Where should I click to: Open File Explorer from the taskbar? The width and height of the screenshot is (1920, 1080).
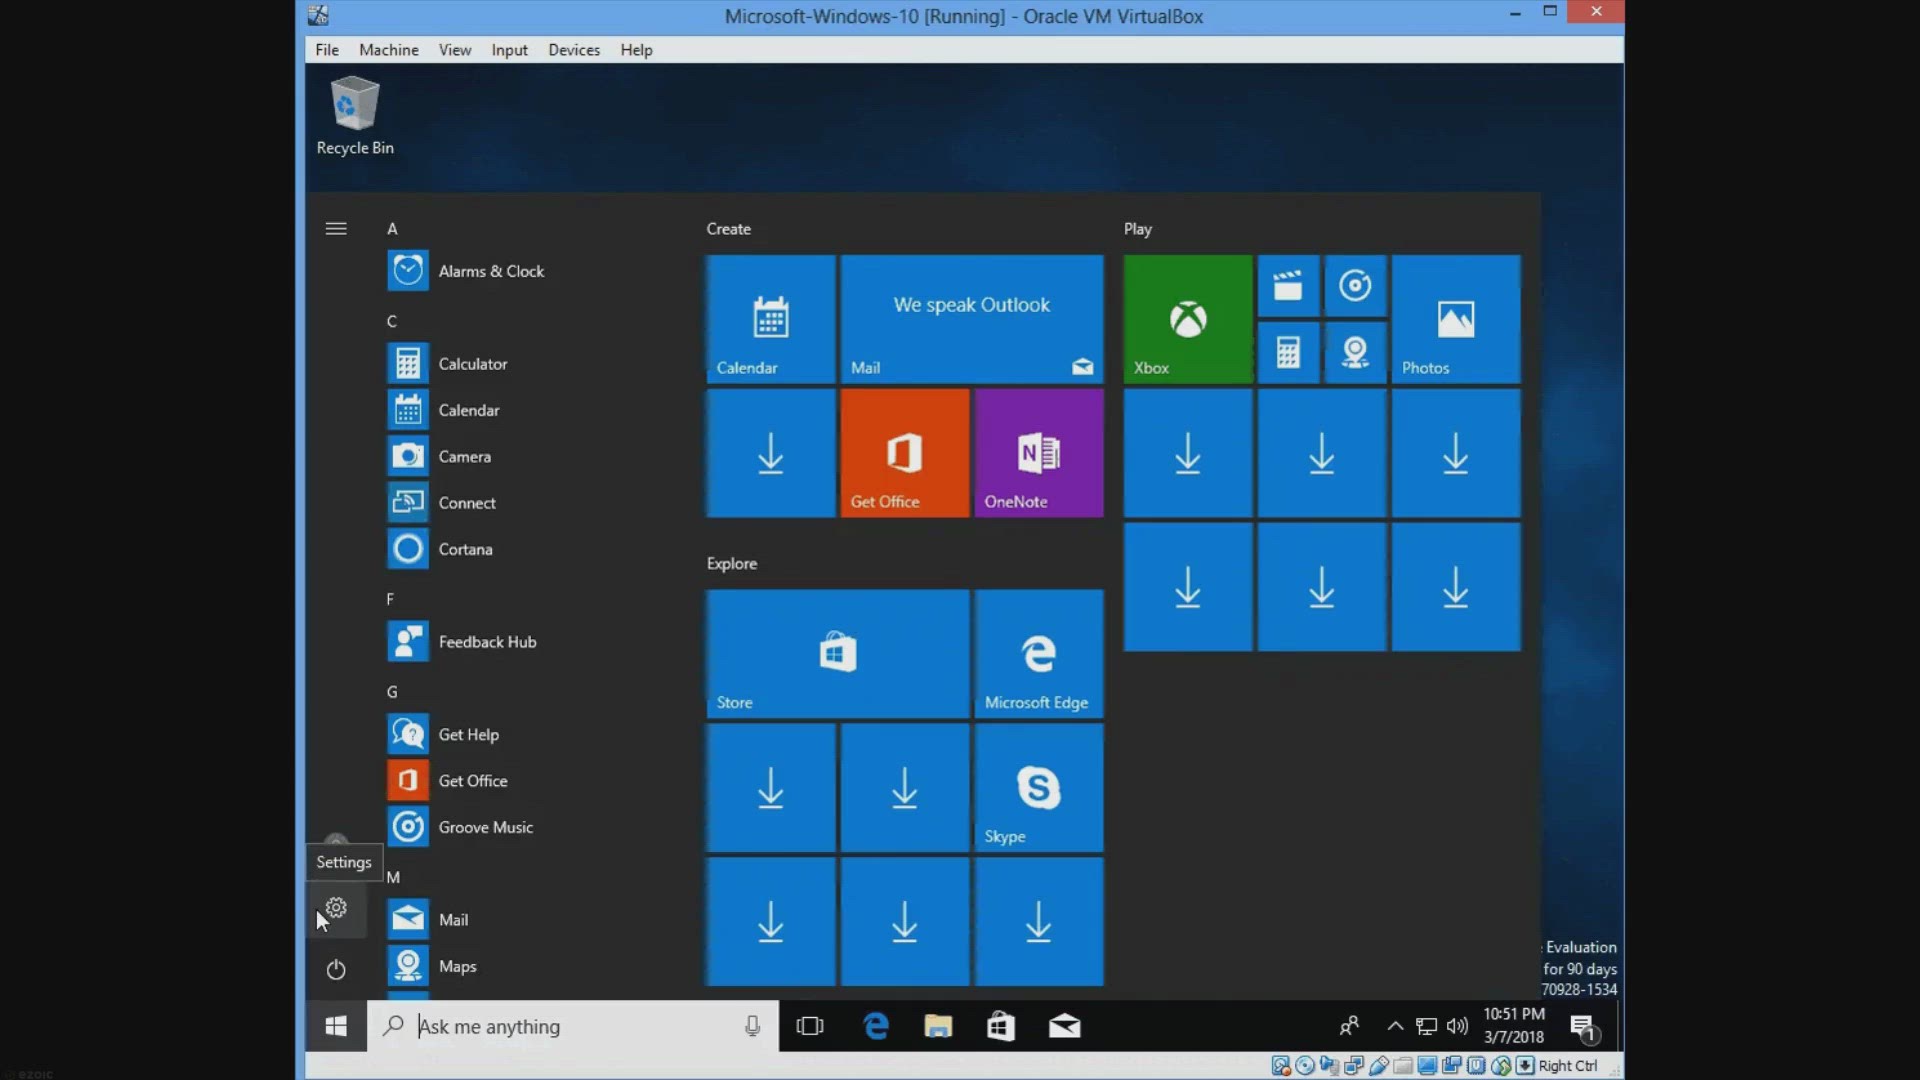tap(938, 1026)
